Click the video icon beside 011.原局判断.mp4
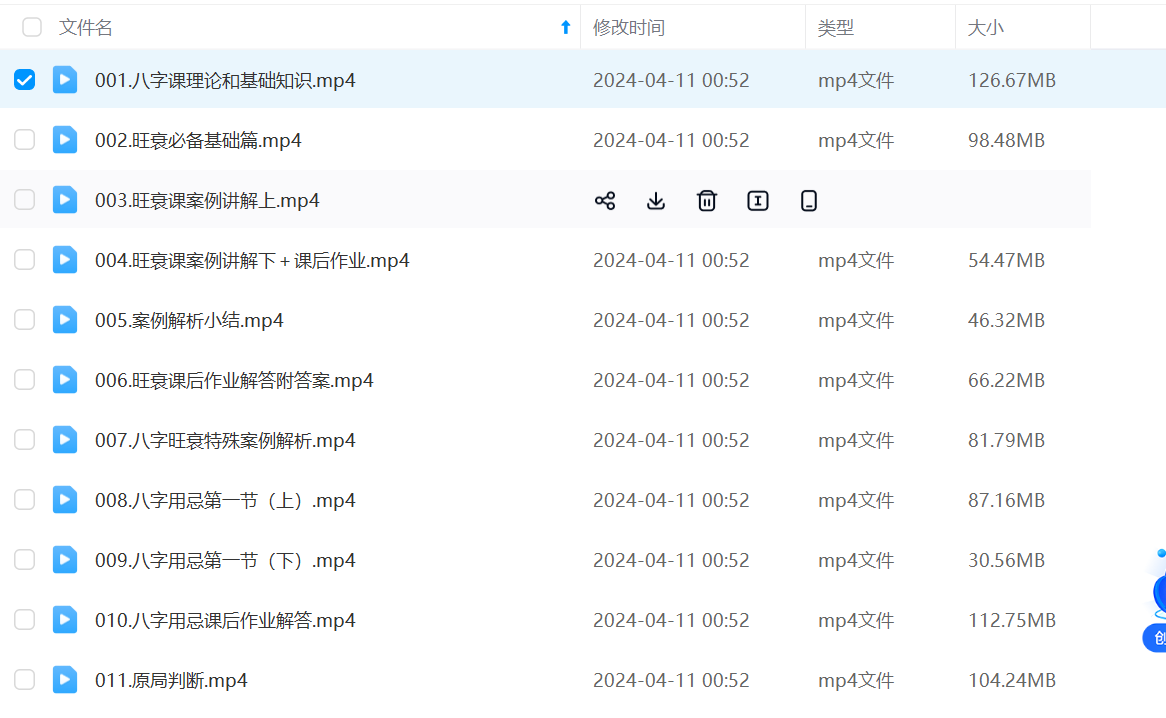Screen dimensions: 1166x718 (x=65, y=680)
